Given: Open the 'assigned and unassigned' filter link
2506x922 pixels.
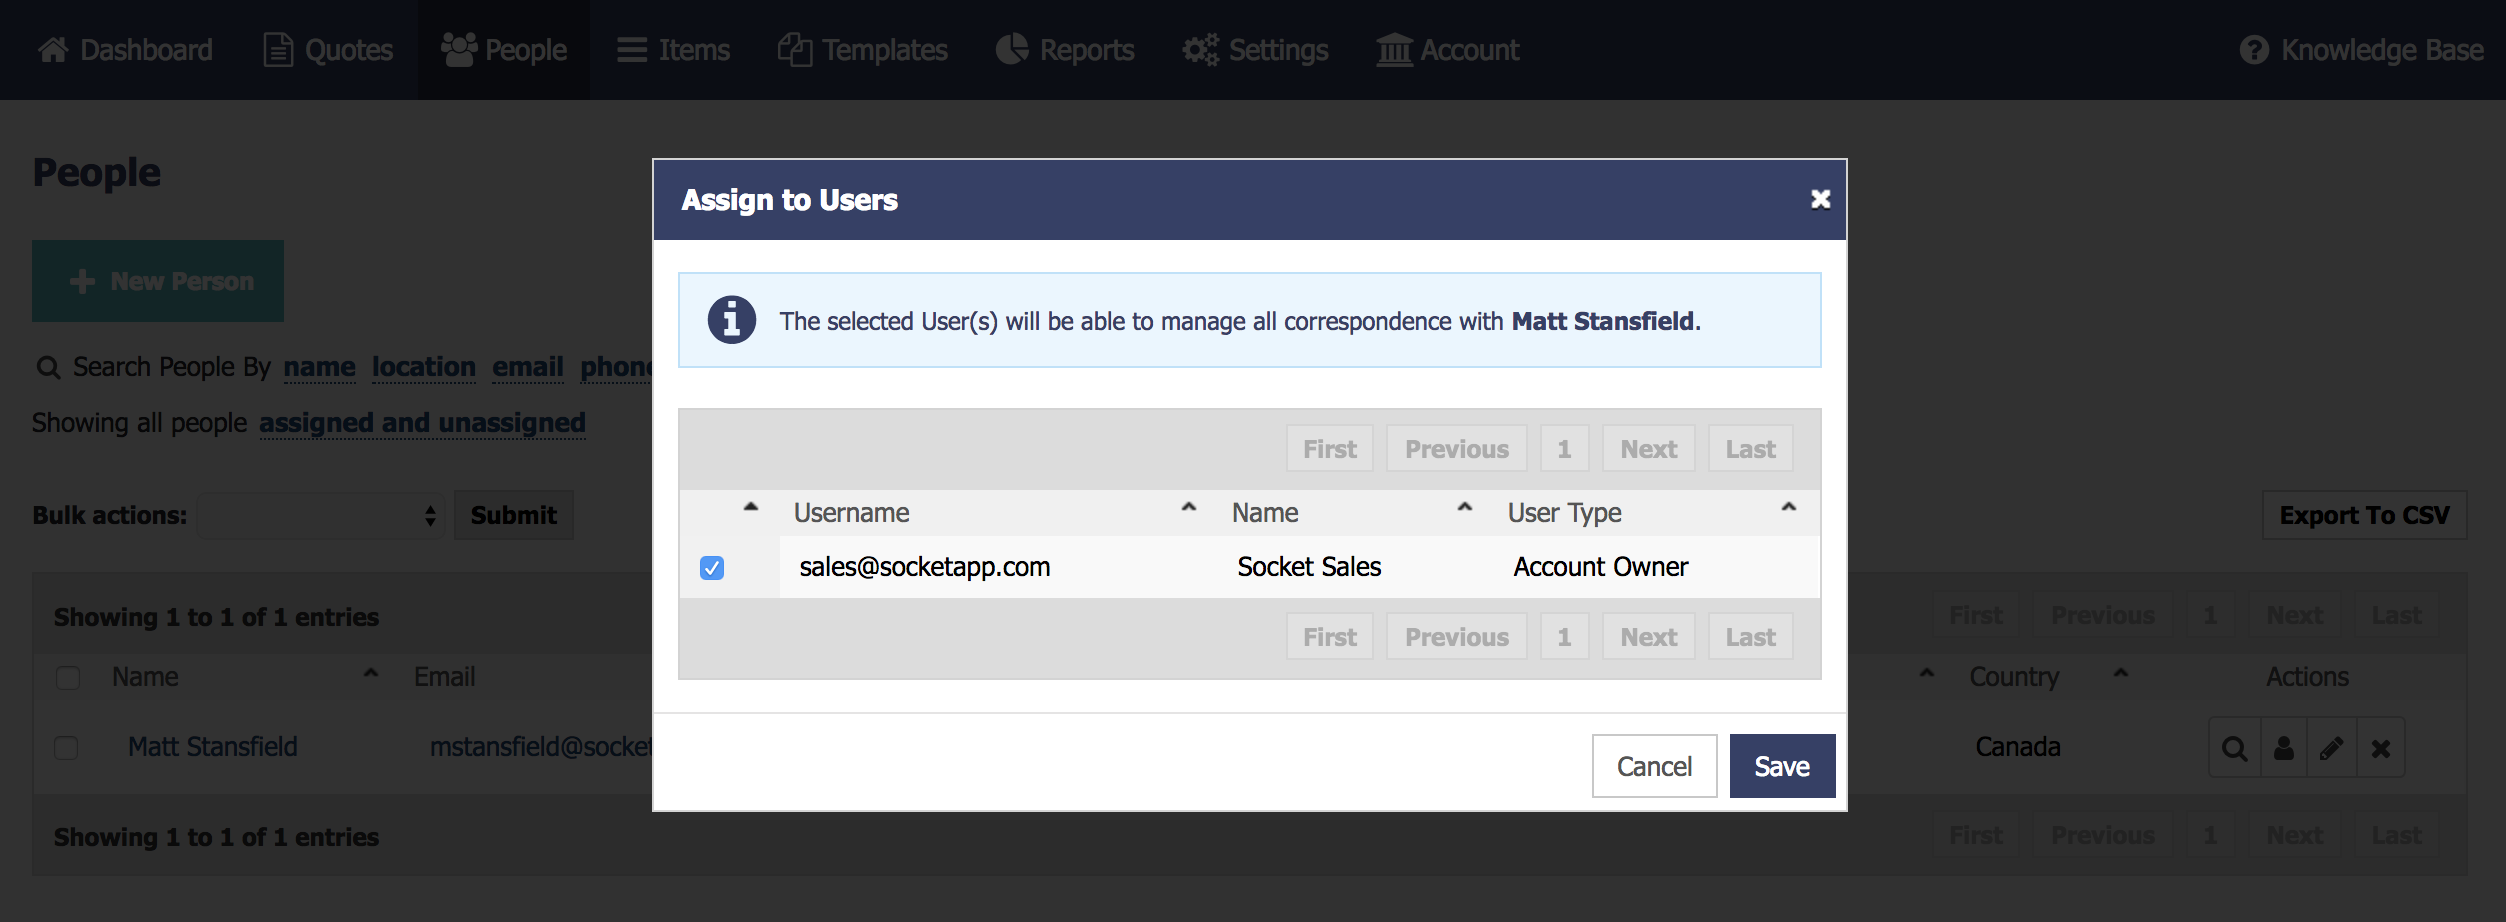Looking at the screenshot, I should tap(422, 423).
